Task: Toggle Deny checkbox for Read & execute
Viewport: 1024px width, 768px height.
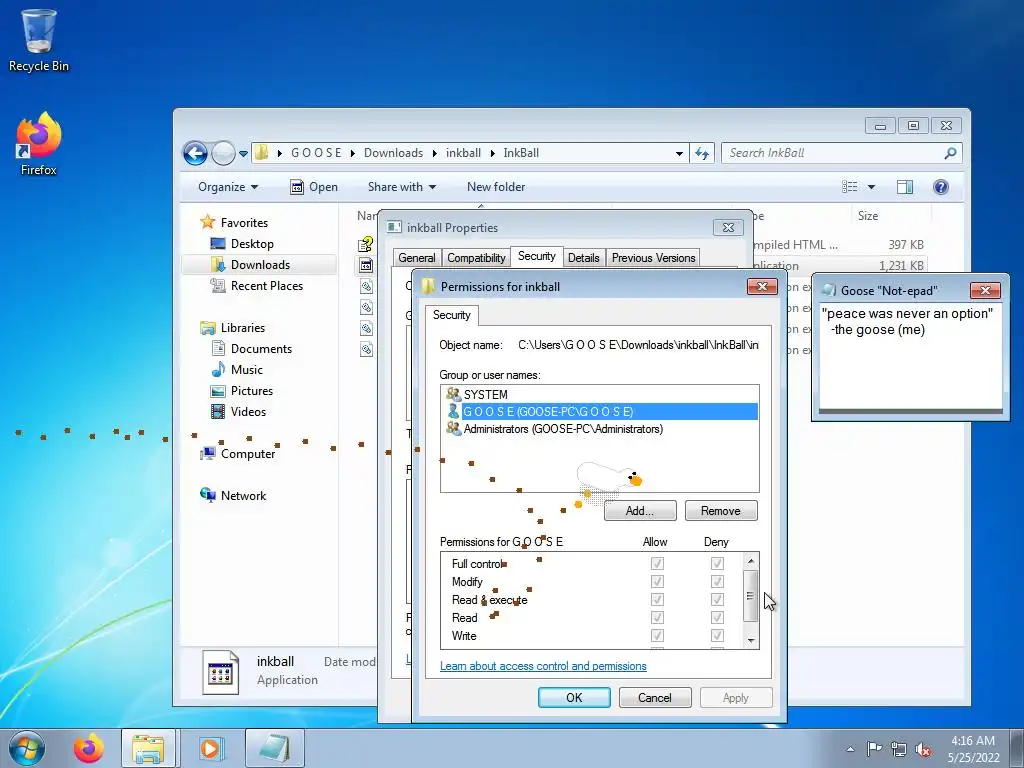Action: pos(717,600)
